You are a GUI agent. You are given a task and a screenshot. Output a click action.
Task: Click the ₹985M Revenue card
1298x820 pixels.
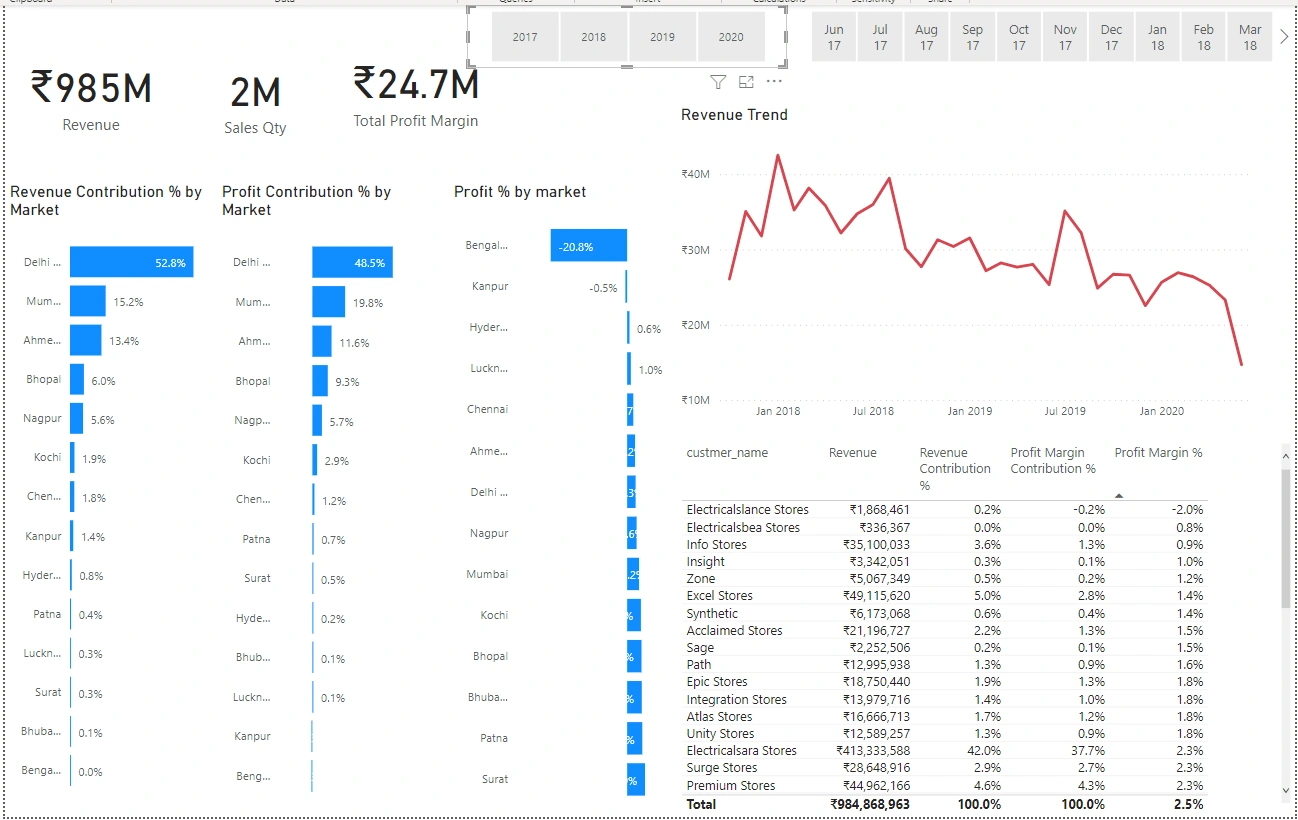tap(91, 100)
